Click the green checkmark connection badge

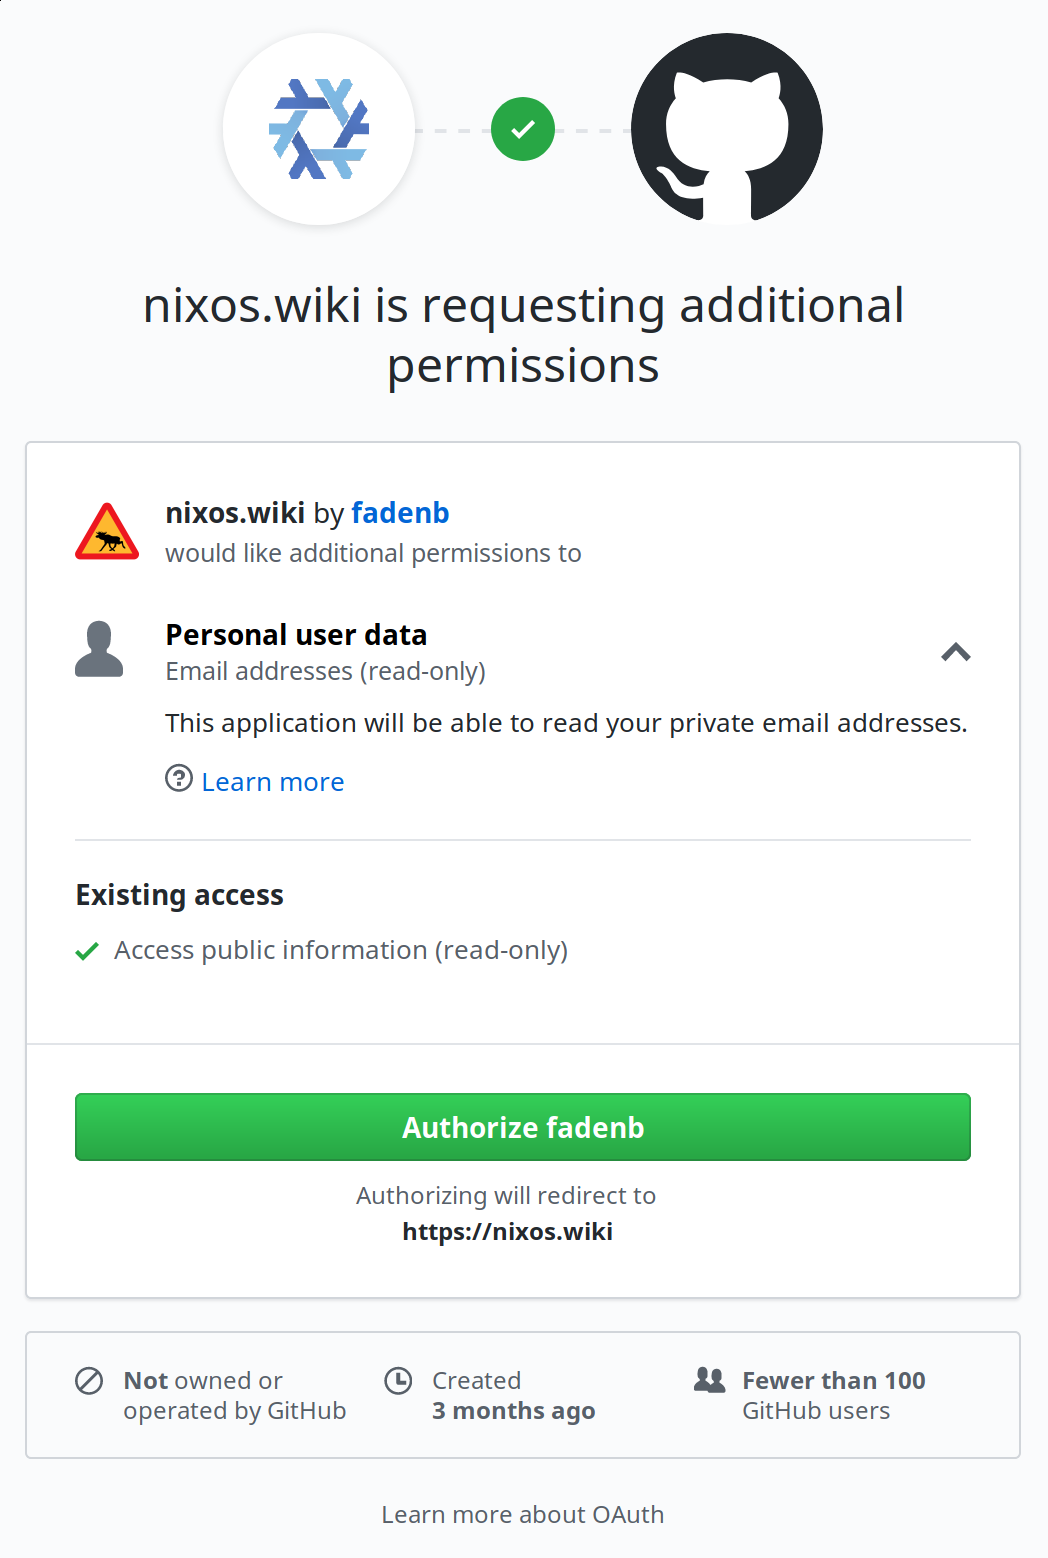click(523, 129)
